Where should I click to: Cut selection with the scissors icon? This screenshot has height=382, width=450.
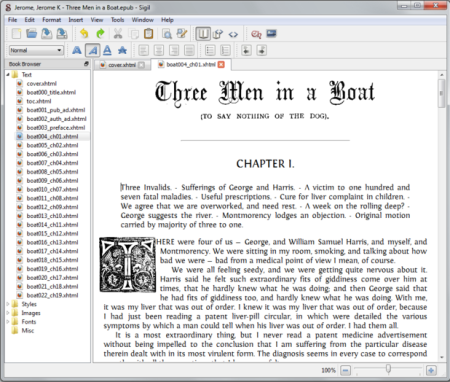[118, 34]
